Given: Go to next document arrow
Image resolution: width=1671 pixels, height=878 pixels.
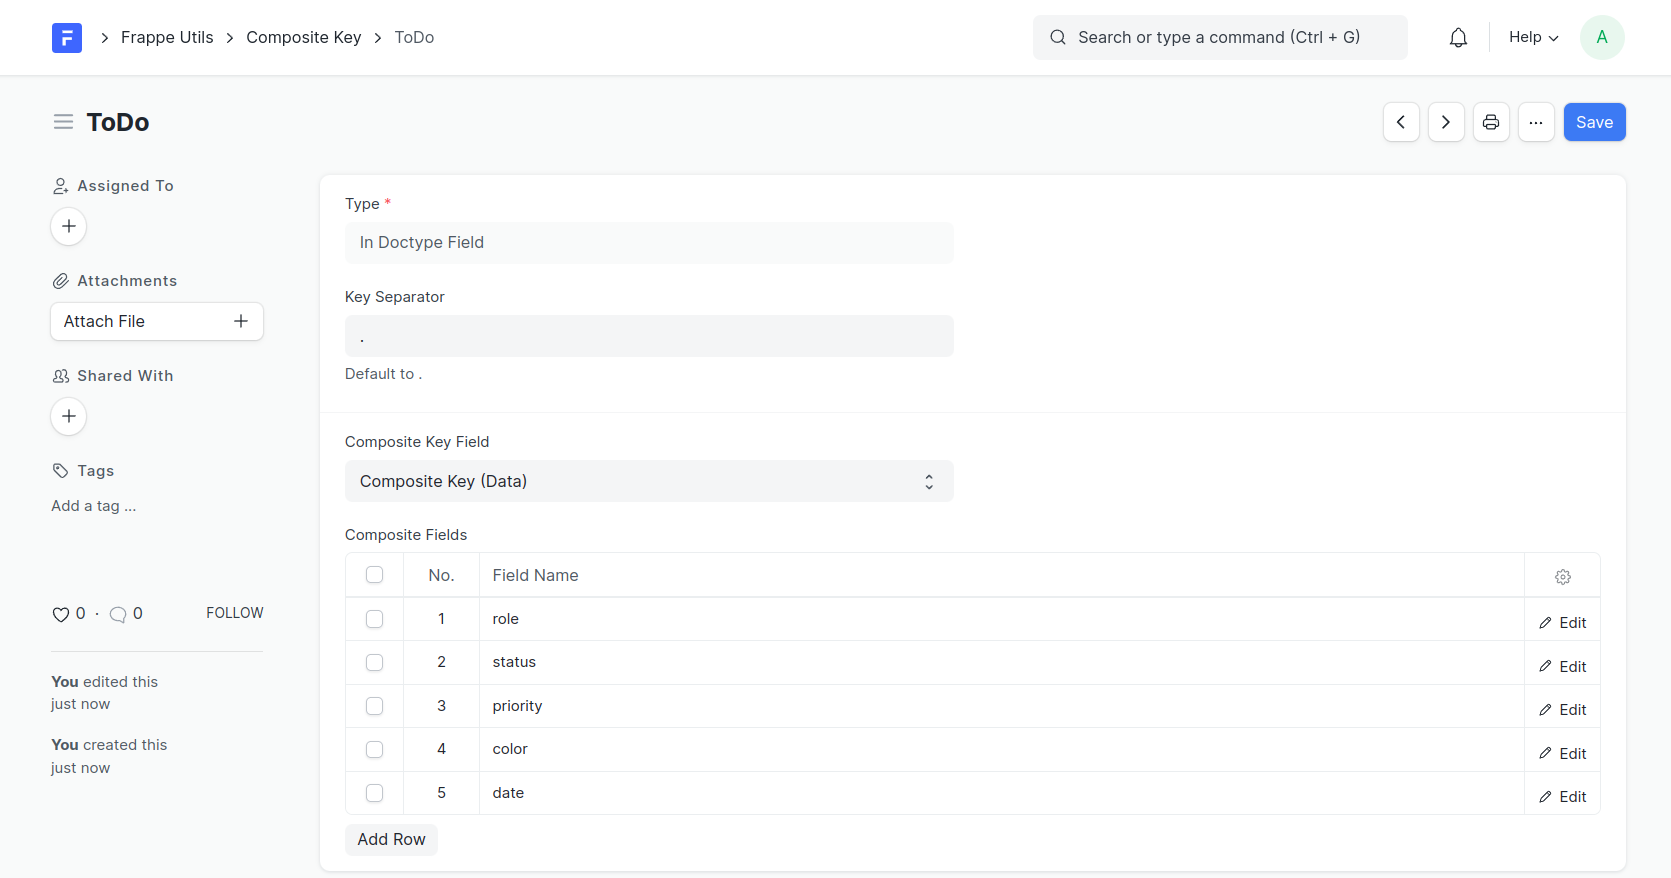Looking at the screenshot, I should tap(1446, 122).
